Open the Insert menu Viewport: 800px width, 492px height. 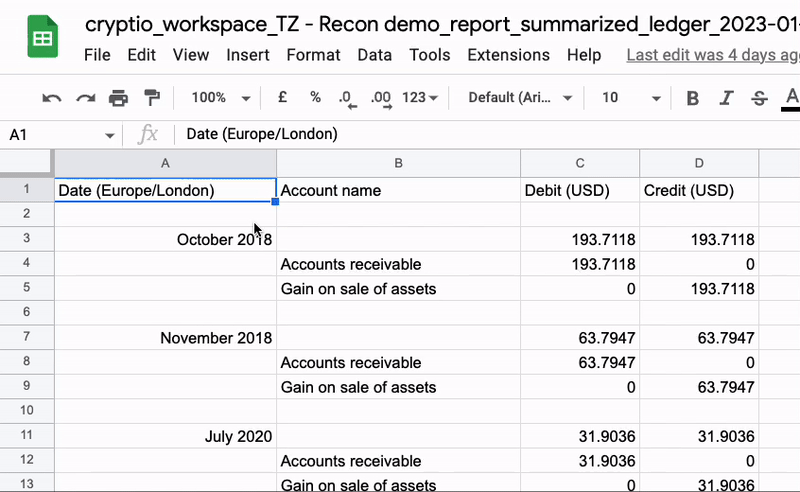tap(247, 55)
